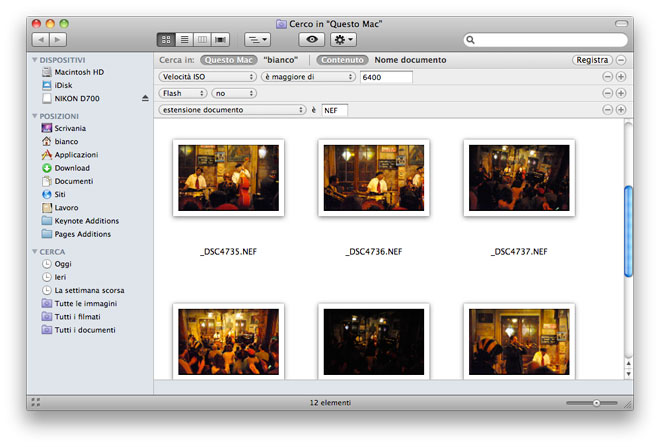Click the scroll down arrow

pyautogui.click(x=628, y=374)
